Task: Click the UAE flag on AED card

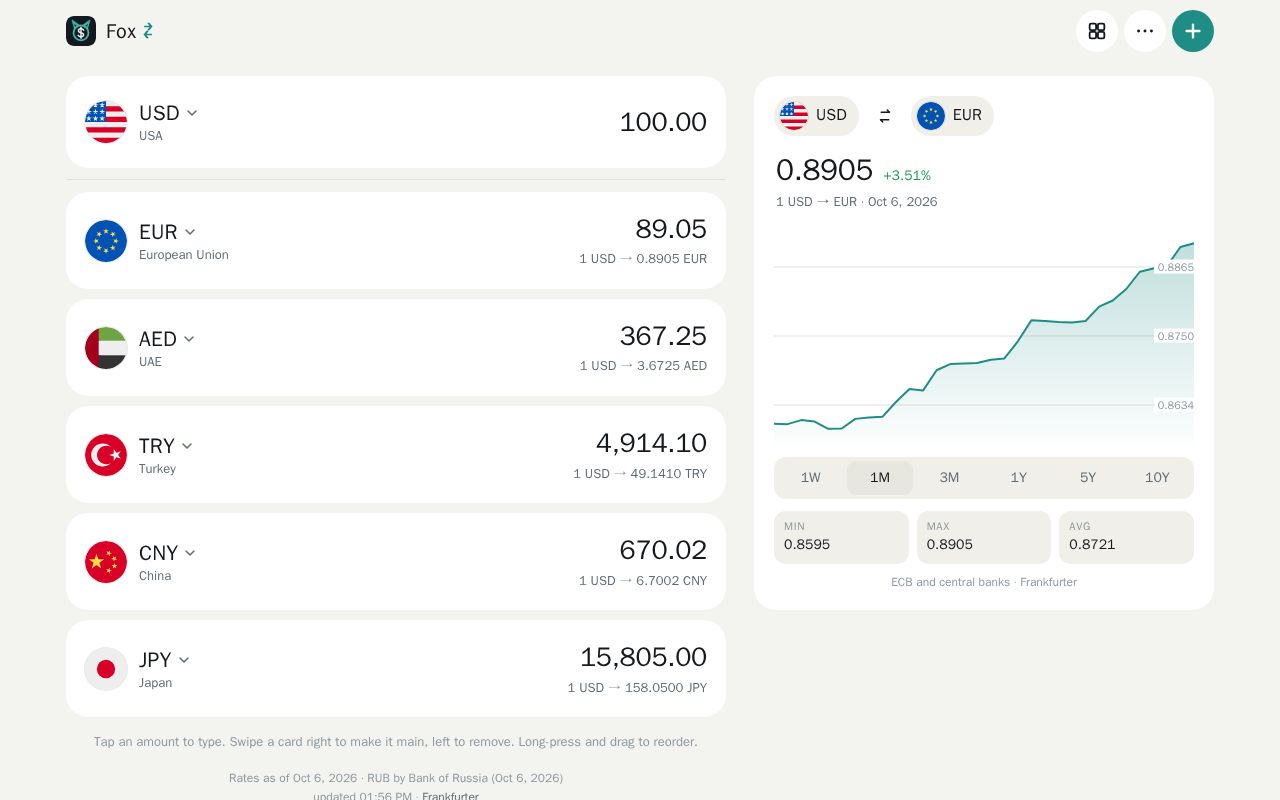Action: click(x=106, y=348)
